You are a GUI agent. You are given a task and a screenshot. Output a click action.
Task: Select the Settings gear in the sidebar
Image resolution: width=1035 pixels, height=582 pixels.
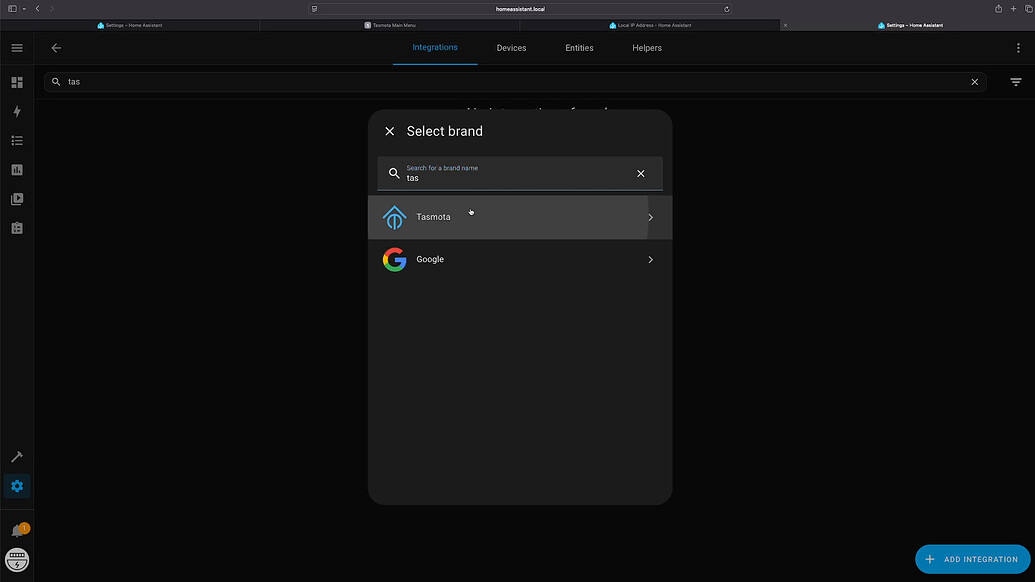coord(16,486)
